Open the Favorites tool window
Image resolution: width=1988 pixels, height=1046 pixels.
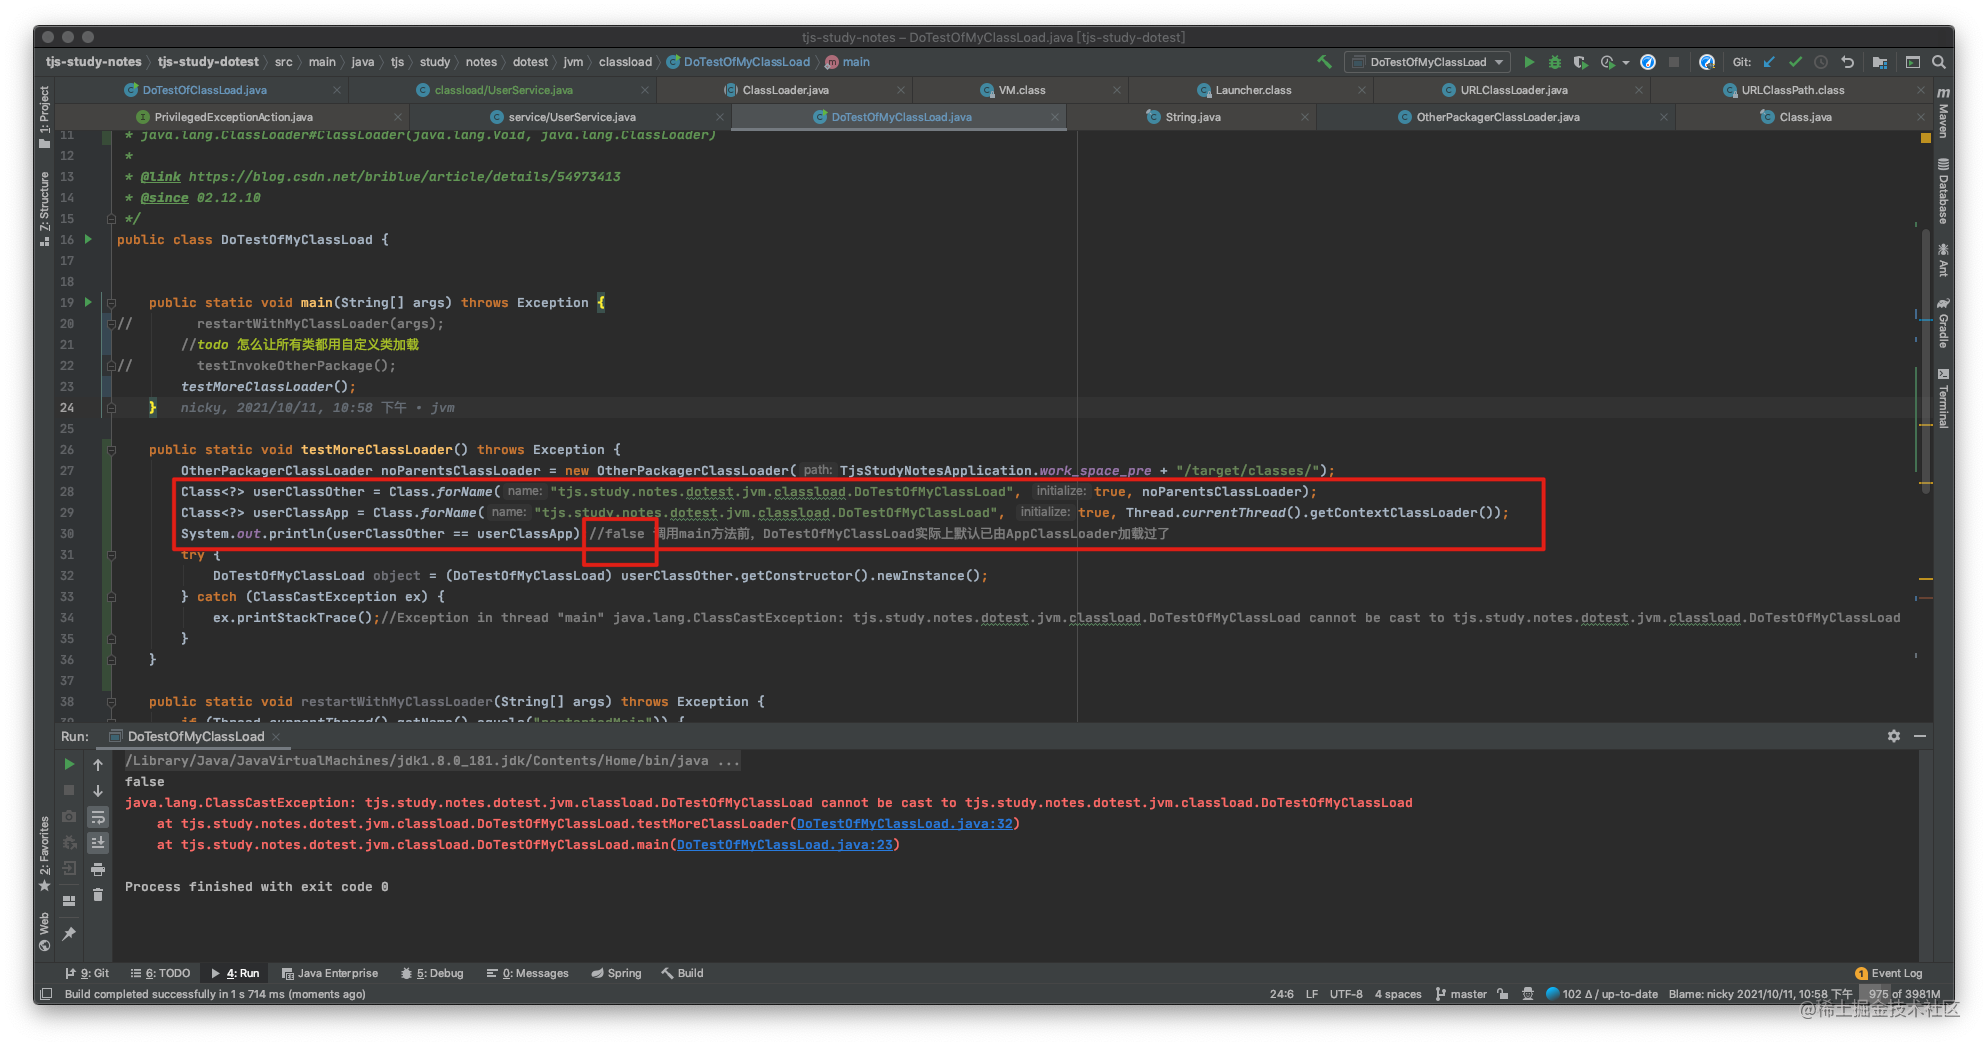[x=44, y=852]
